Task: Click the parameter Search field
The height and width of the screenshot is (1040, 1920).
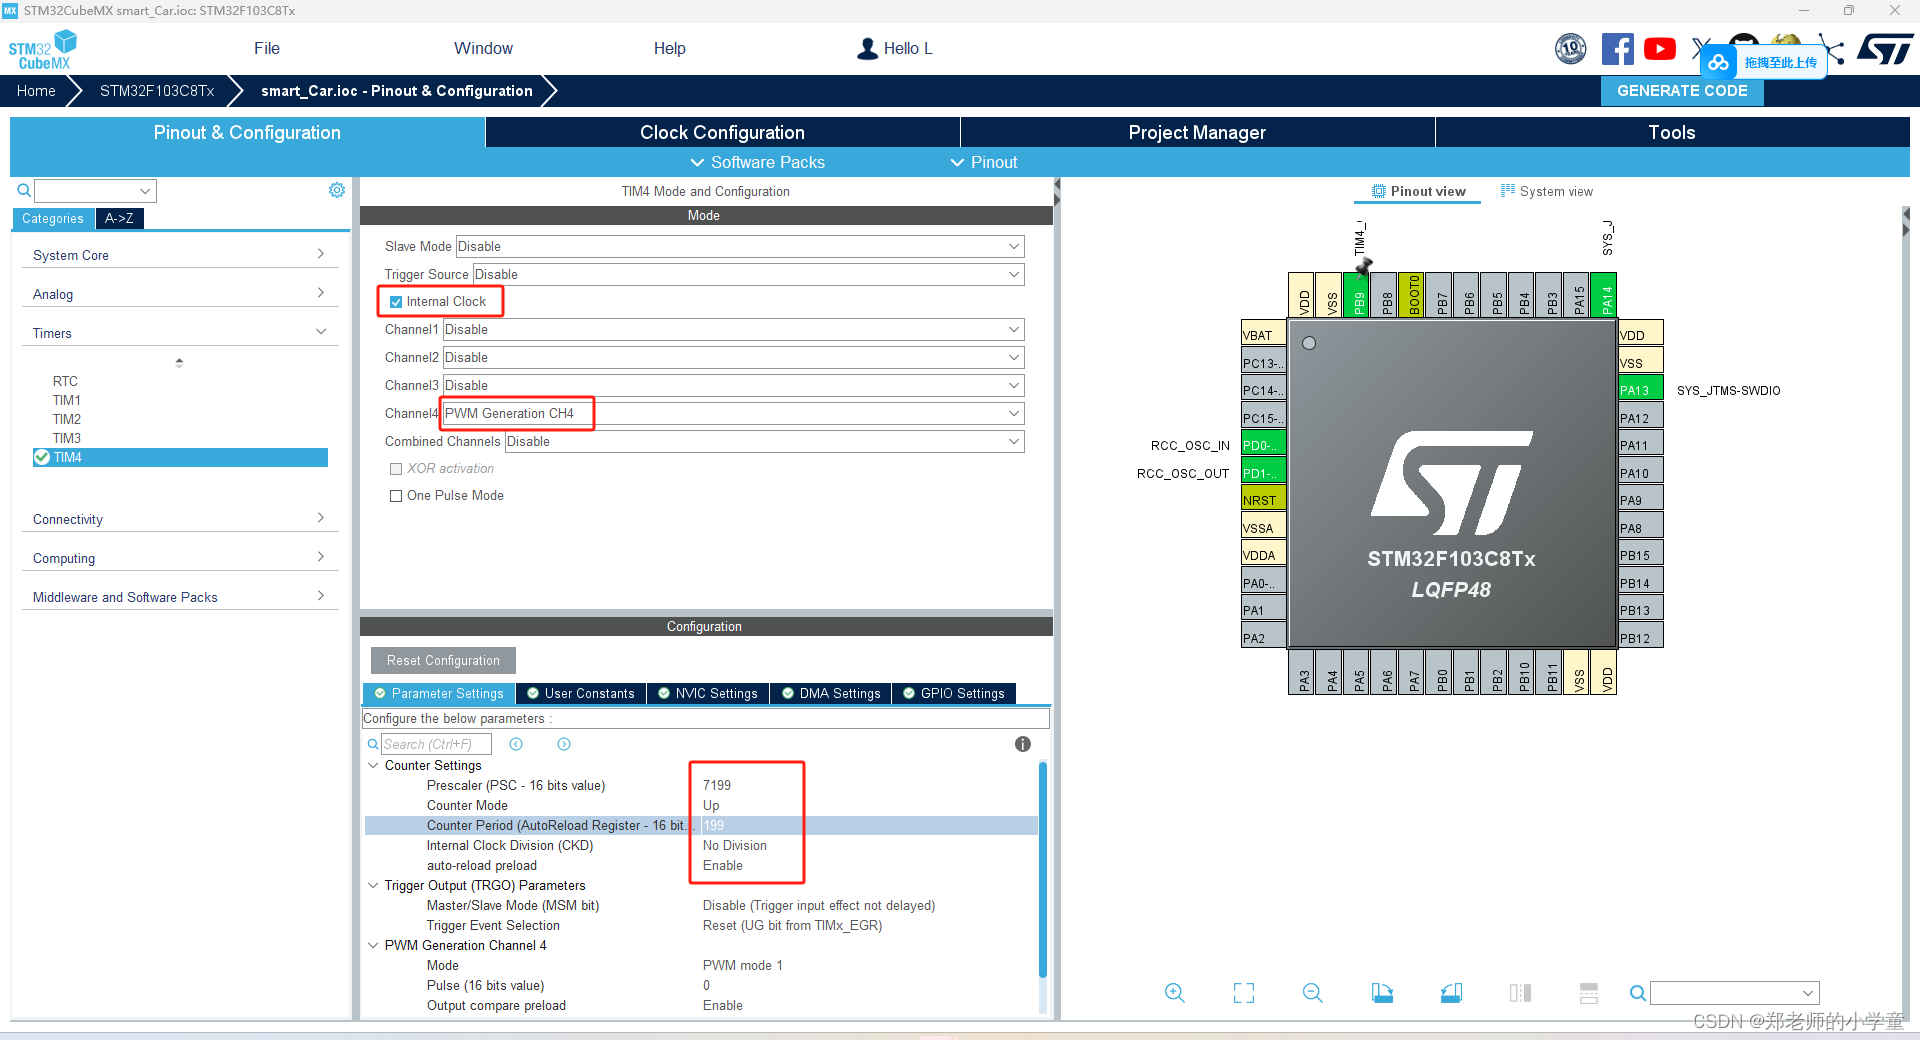Action: coord(436,744)
